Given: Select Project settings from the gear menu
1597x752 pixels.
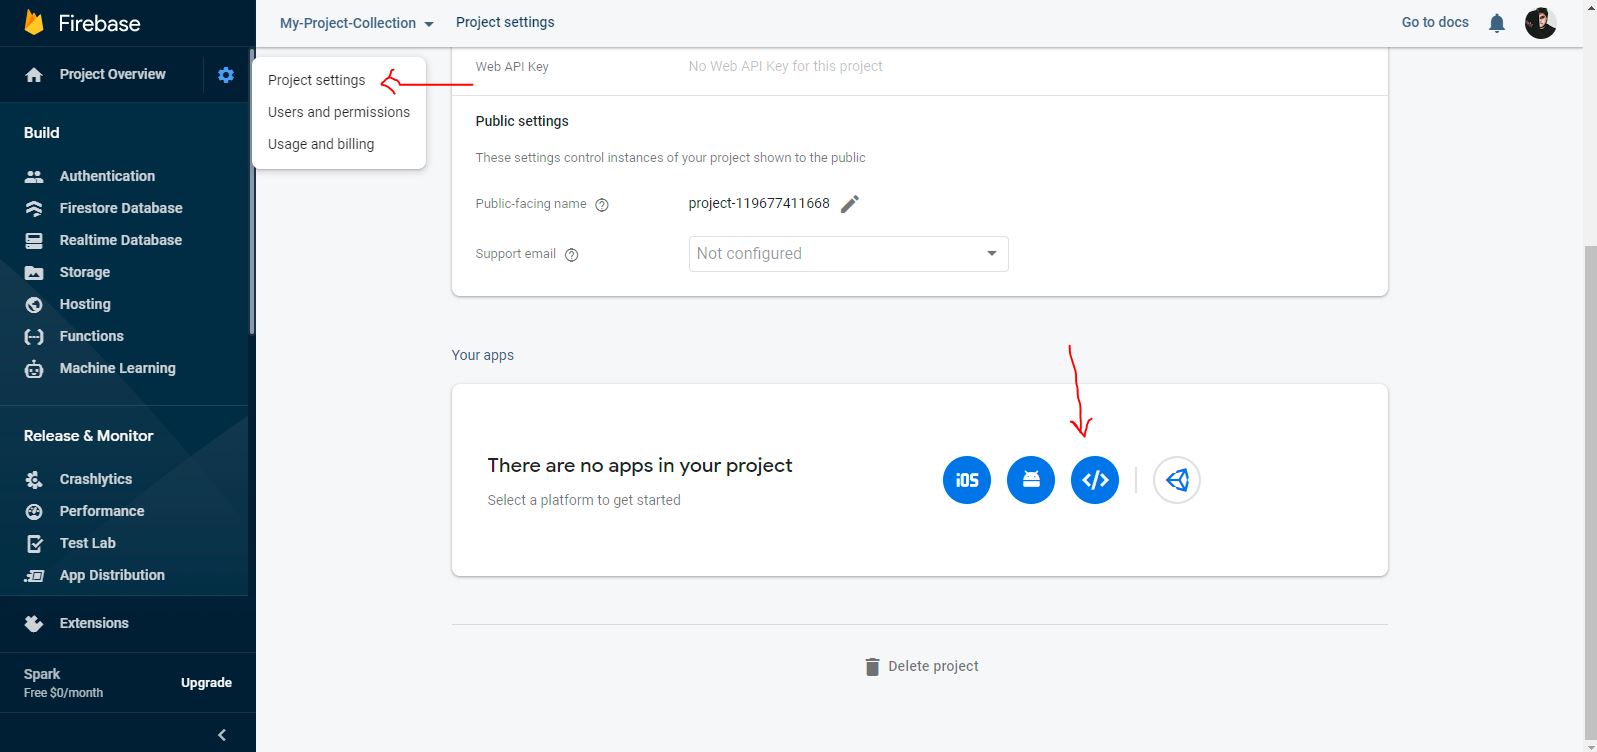Looking at the screenshot, I should coord(317,80).
